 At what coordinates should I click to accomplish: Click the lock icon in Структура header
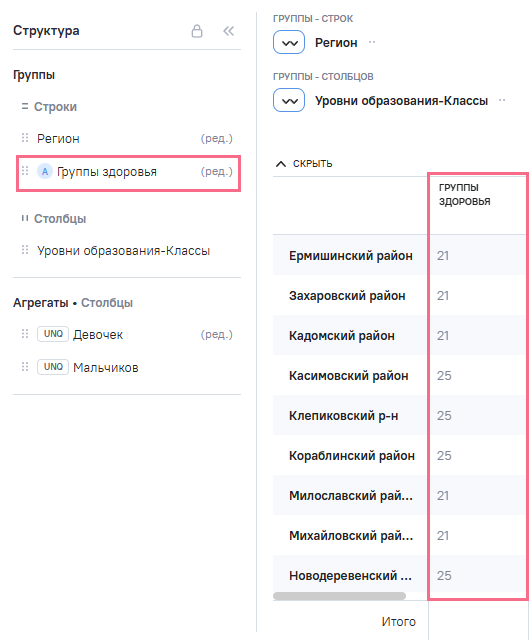coord(197,31)
